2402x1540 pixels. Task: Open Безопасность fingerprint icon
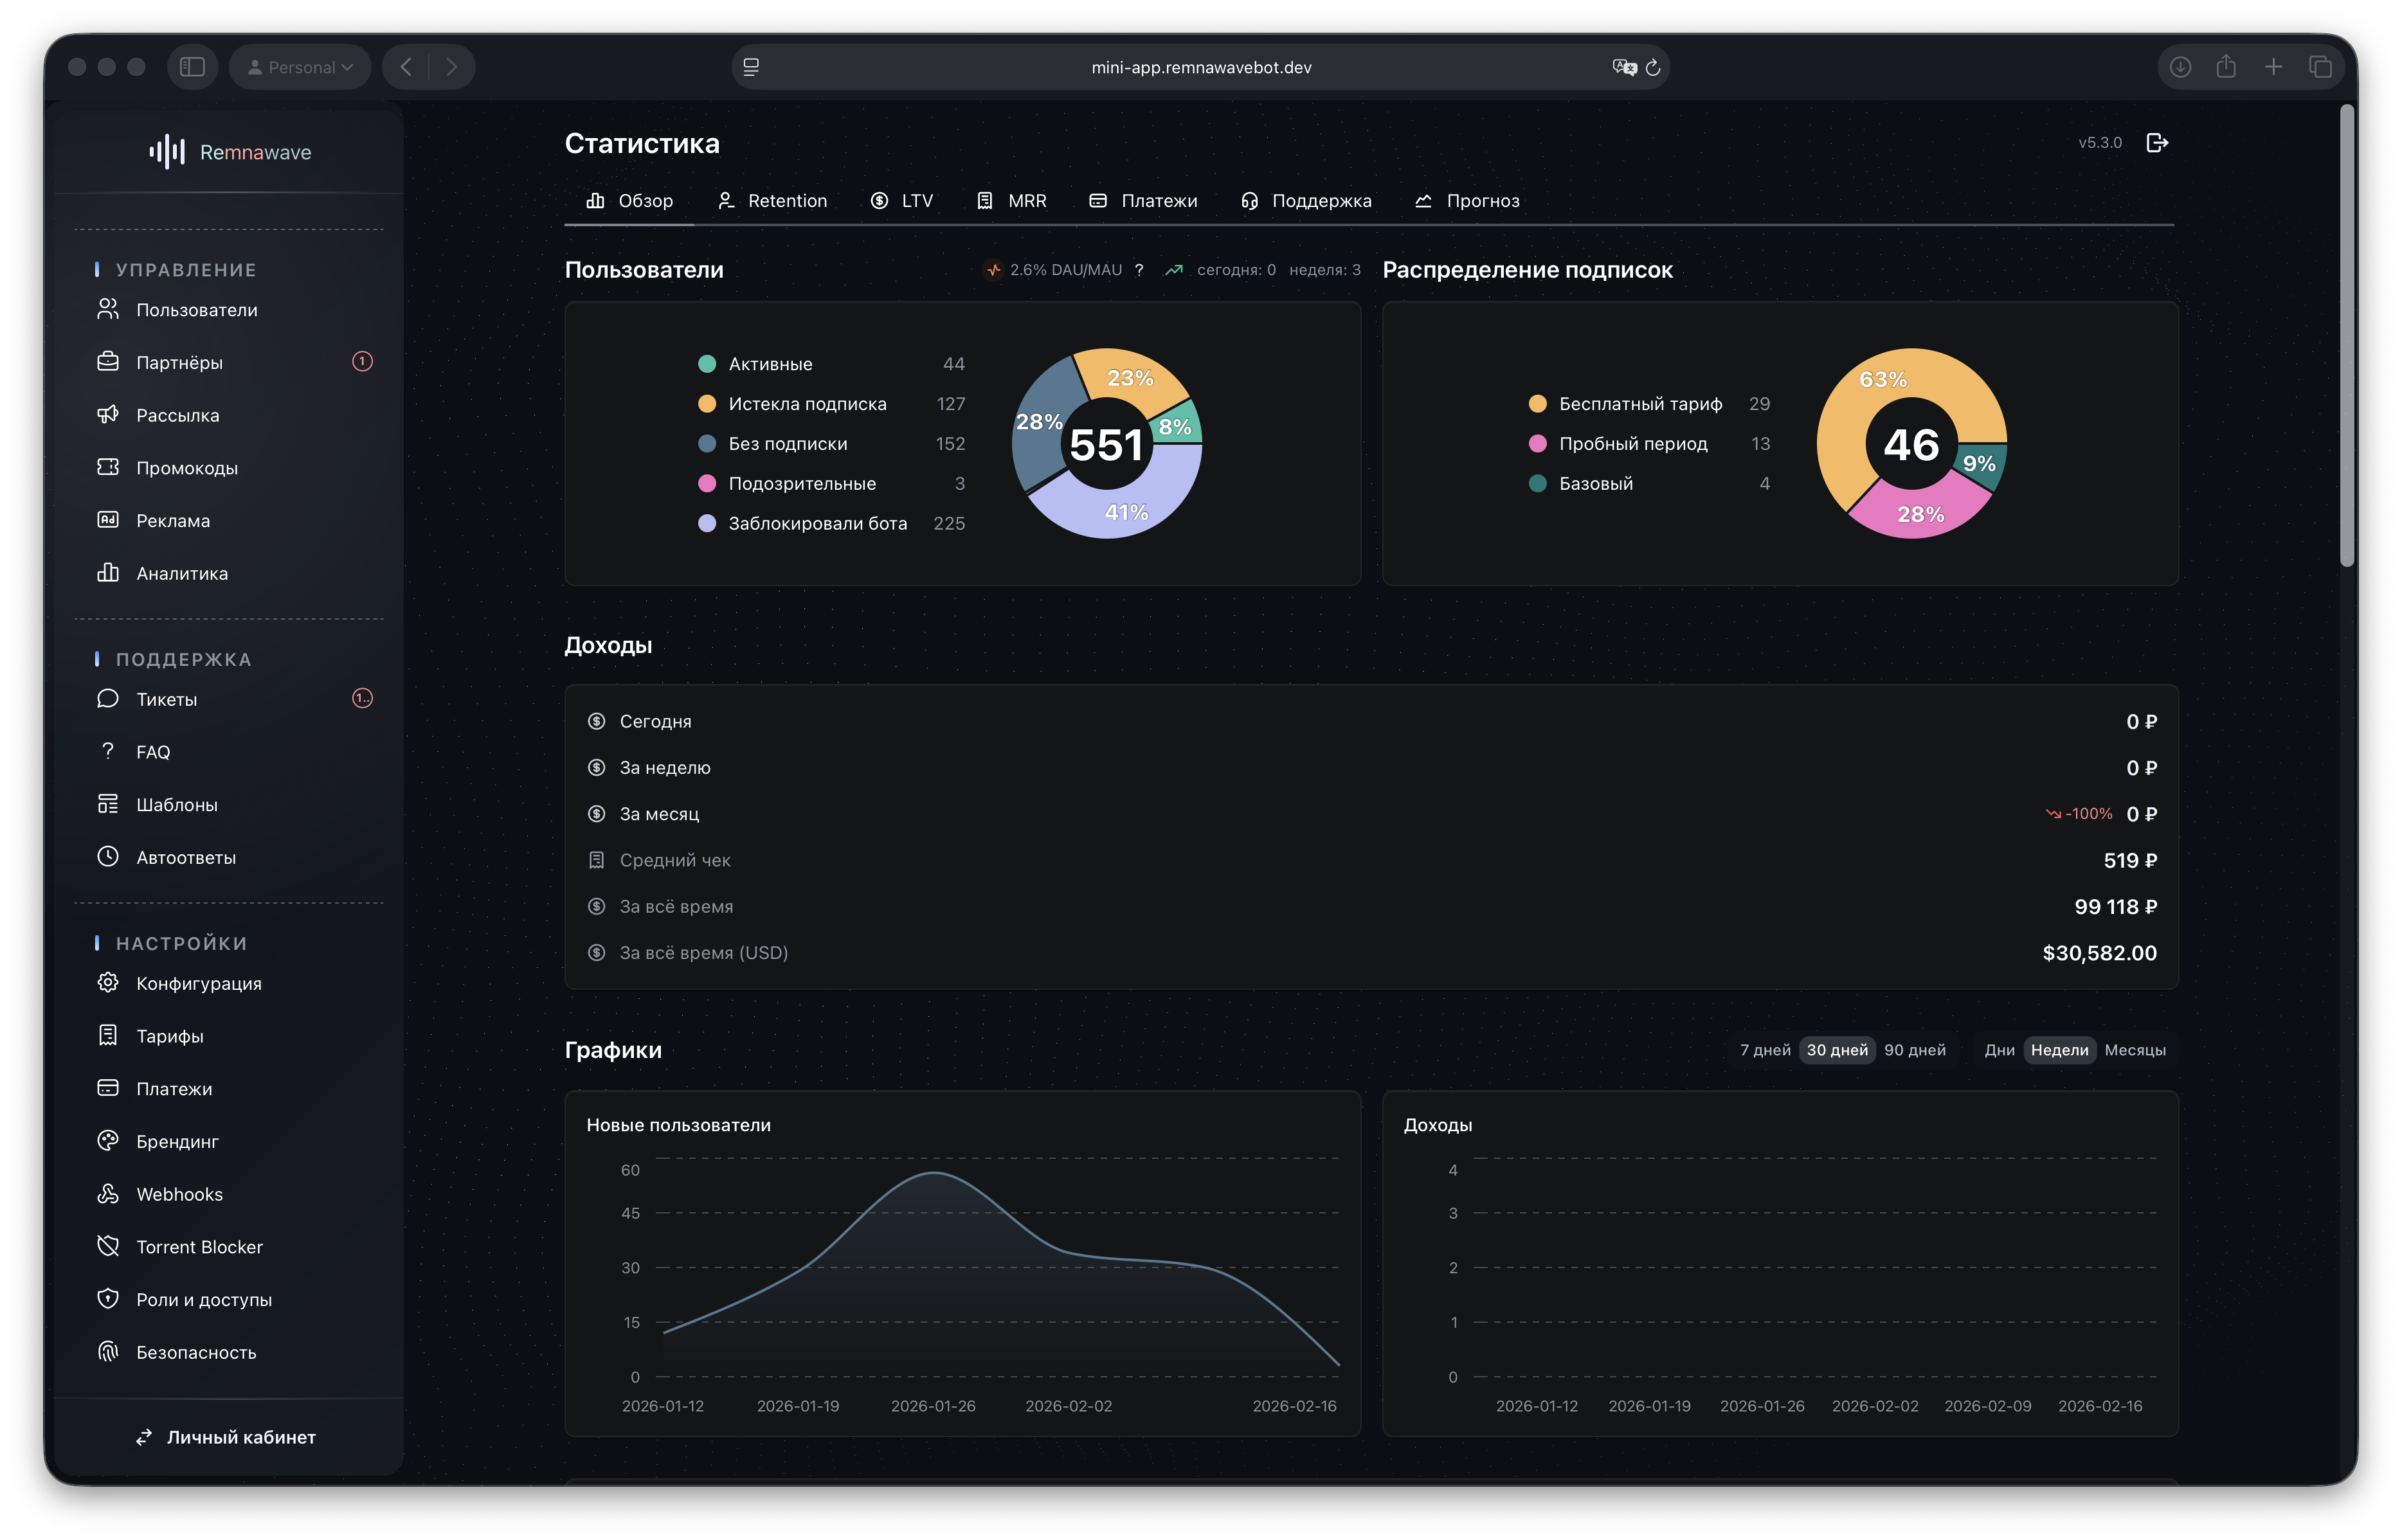pos(108,1351)
